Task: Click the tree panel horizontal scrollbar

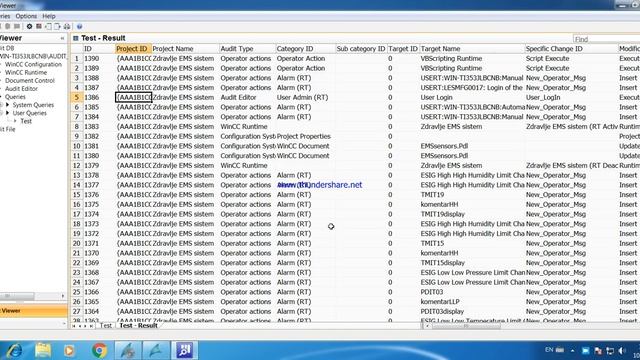Action: (17, 296)
